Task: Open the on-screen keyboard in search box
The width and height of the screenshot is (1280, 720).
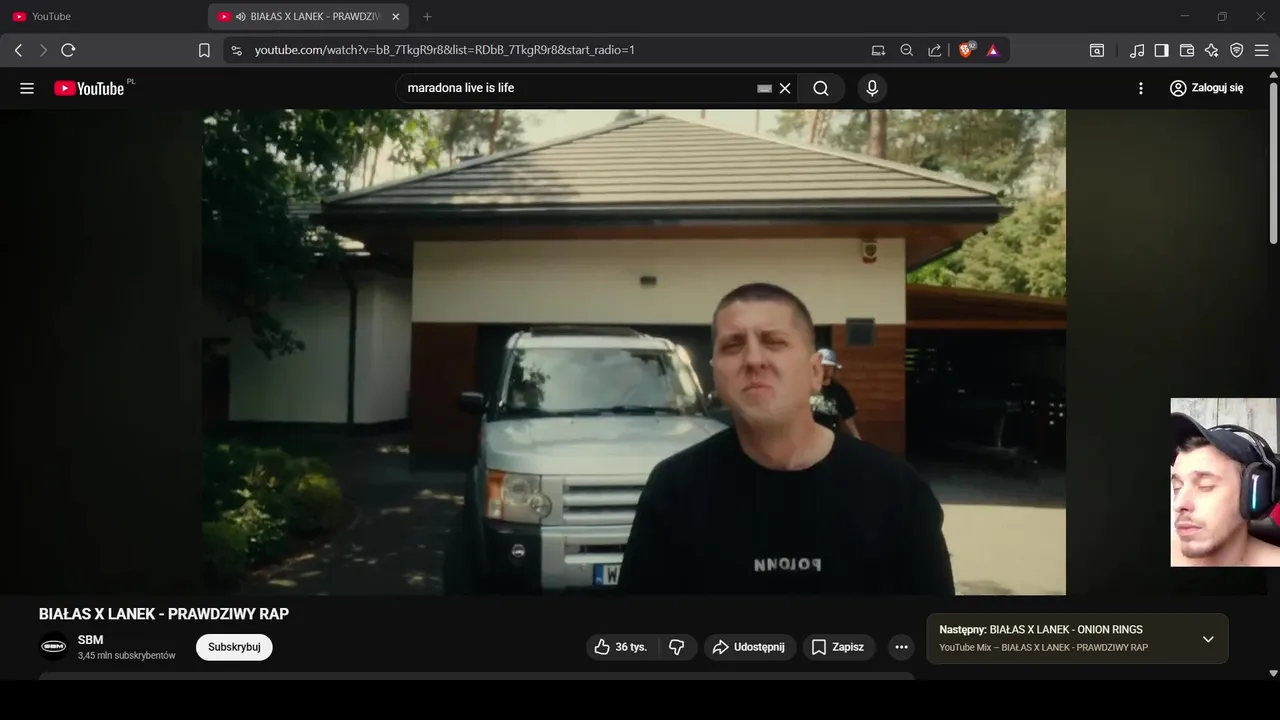Action: 765,88
